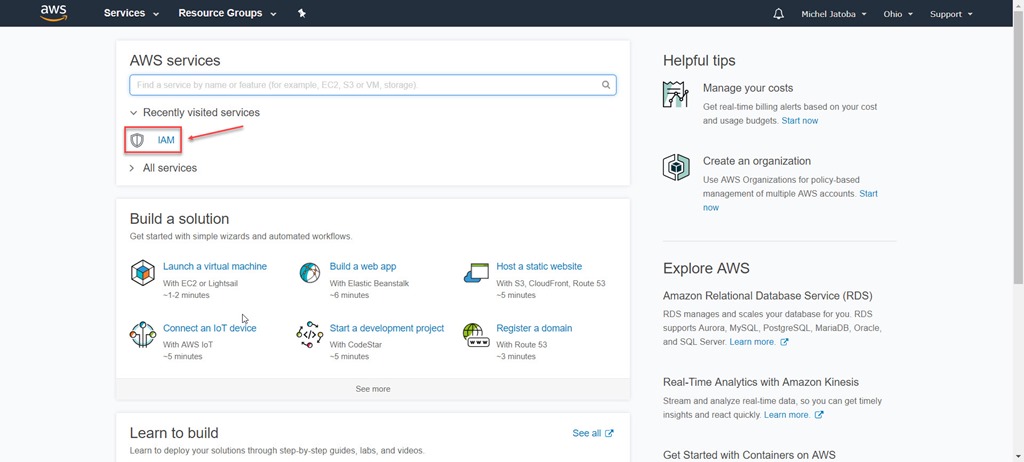1024x462 pixels.
Task: Click the Build a web app globe icon
Action: tap(310, 272)
